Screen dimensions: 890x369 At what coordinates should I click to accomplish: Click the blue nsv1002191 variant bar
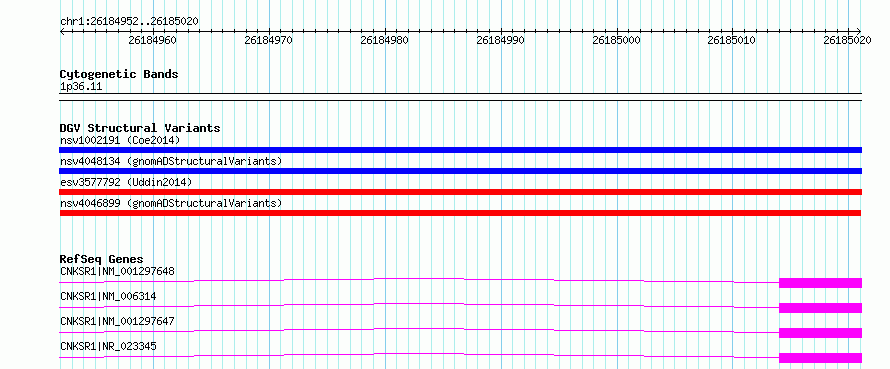pyautogui.click(x=460, y=150)
